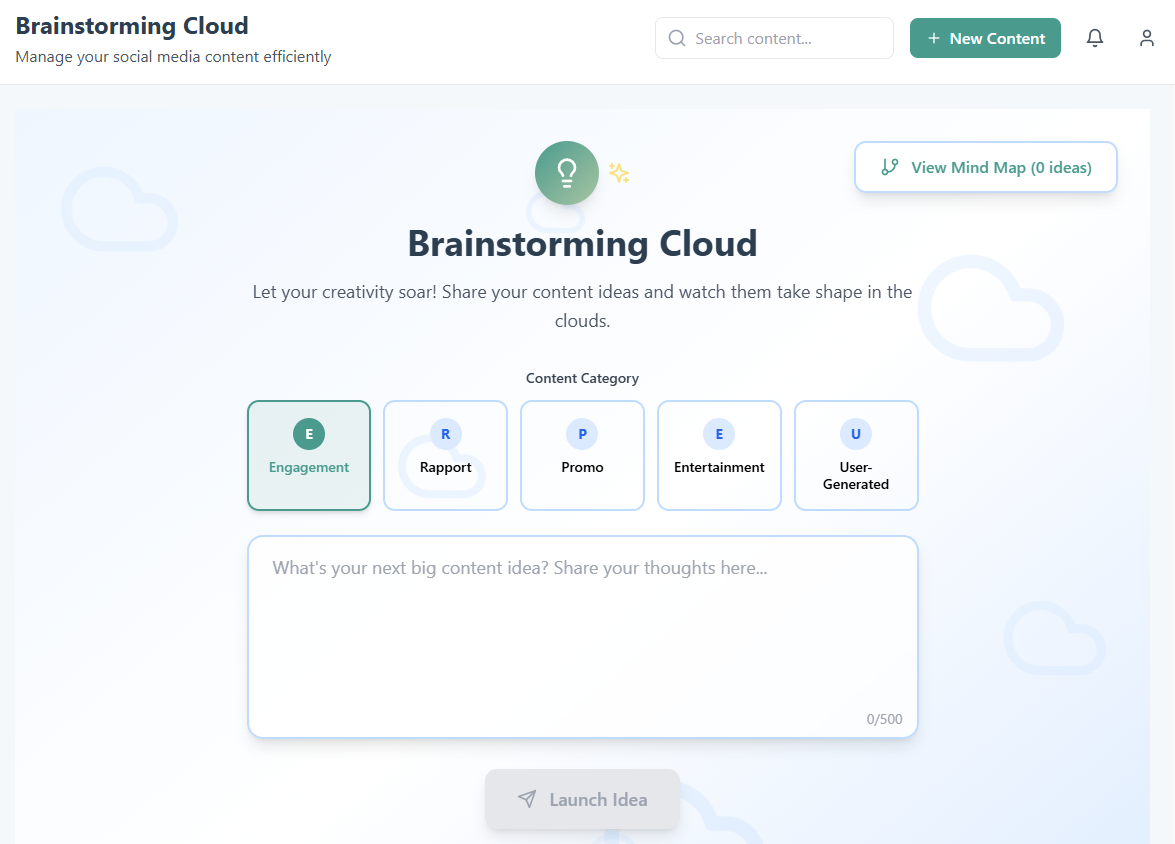Click the New Content button

click(985, 37)
